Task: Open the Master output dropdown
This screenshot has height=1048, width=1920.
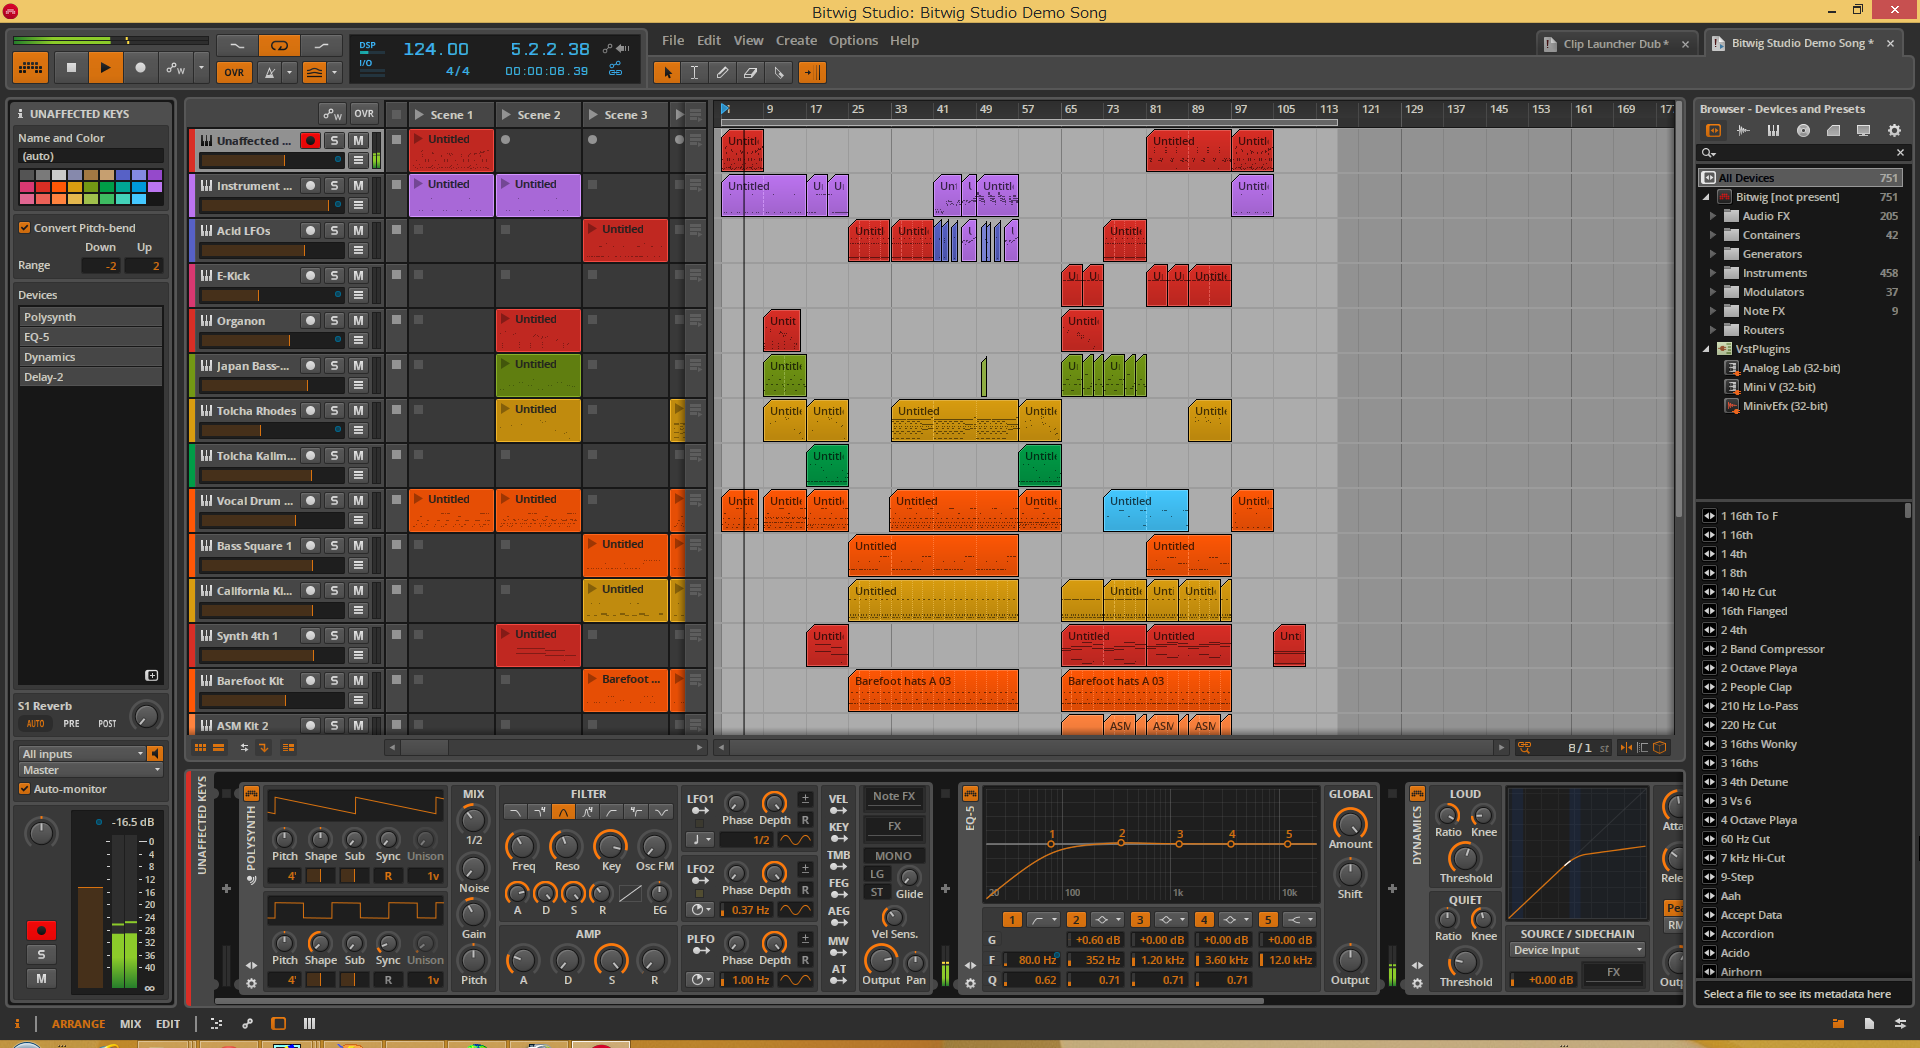Action: tap(90, 770)
